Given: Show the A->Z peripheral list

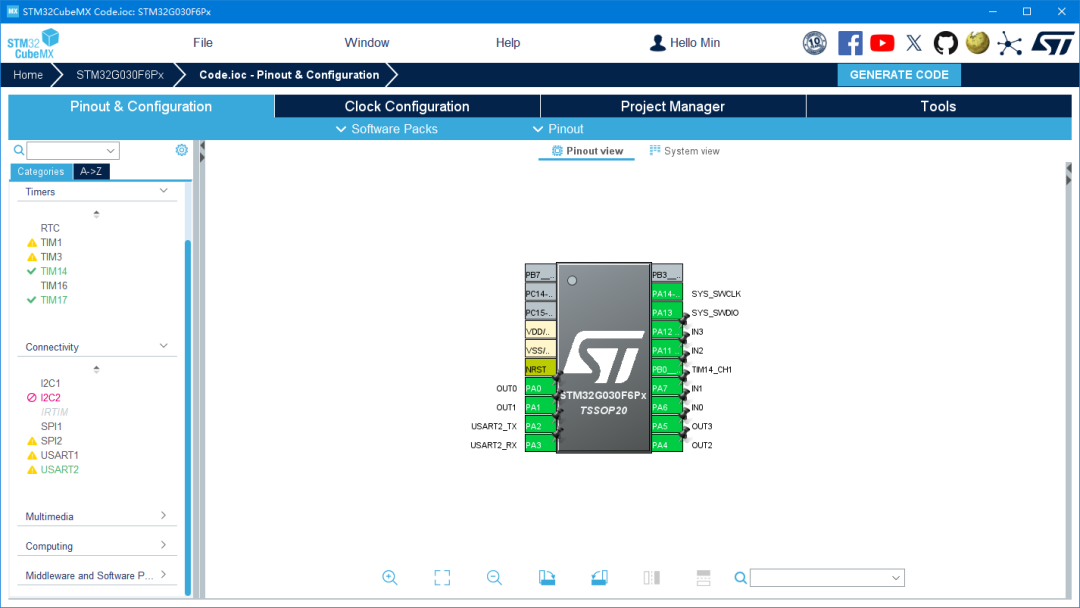Looking at the screenshot, I should 91,171.
